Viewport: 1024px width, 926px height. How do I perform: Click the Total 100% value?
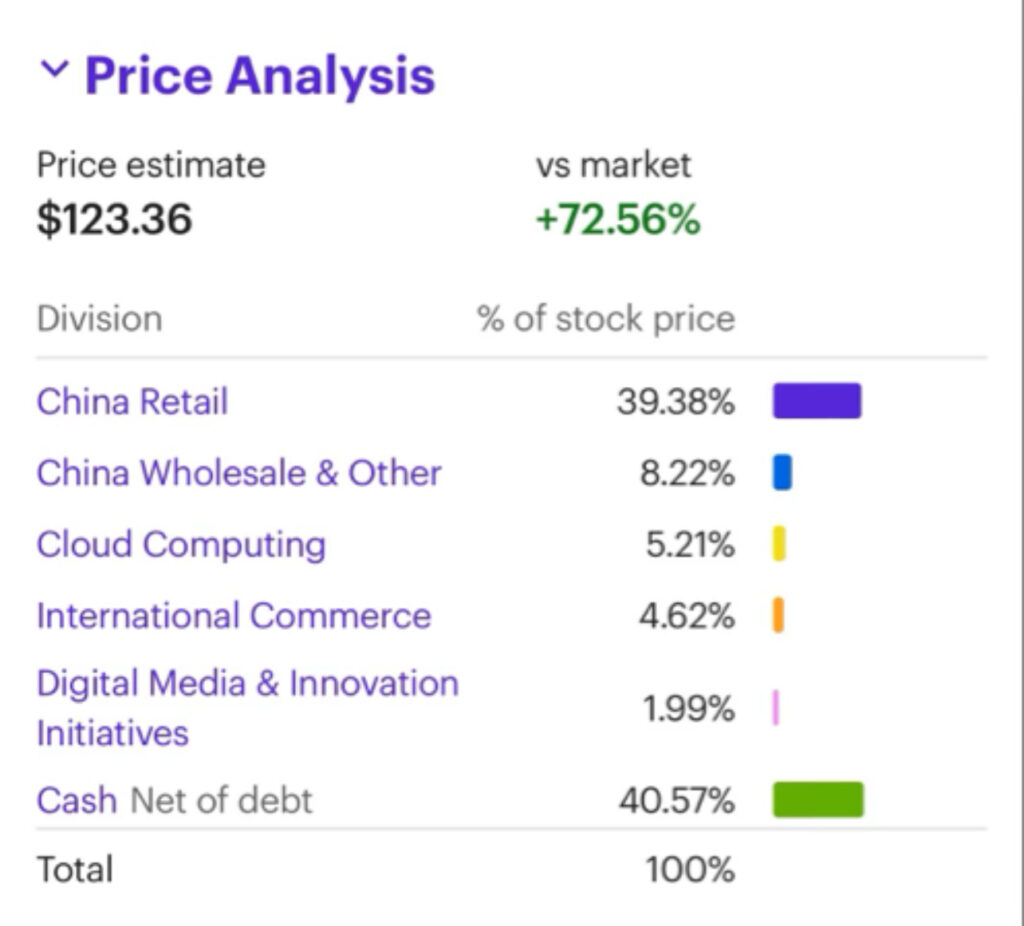tap(690, 869)
